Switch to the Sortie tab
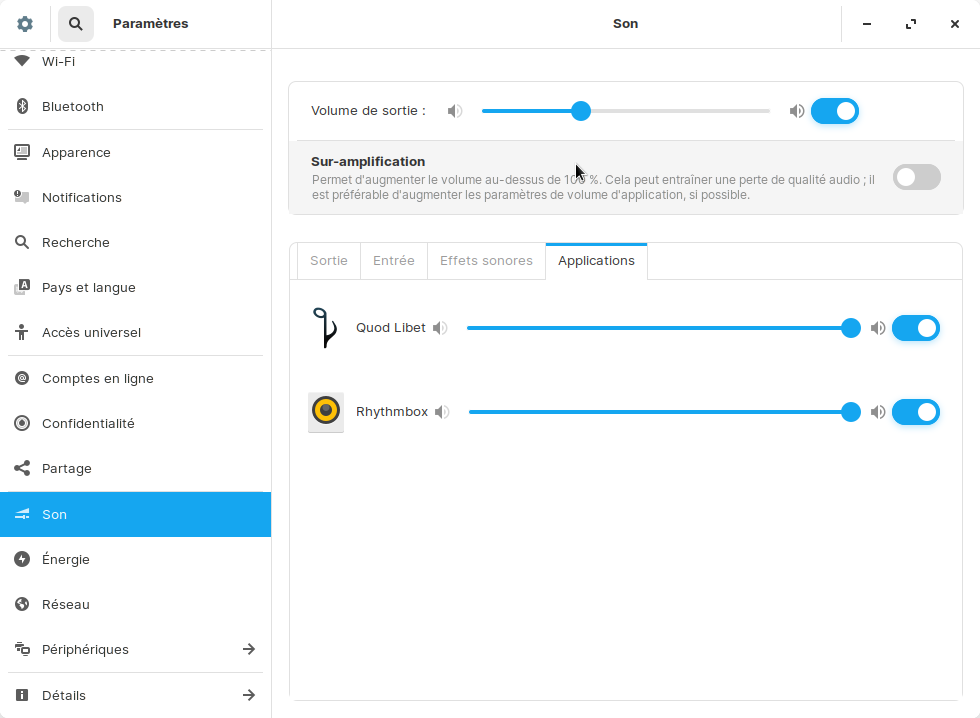Screen dimensions: 980x718 pos(329,261)
